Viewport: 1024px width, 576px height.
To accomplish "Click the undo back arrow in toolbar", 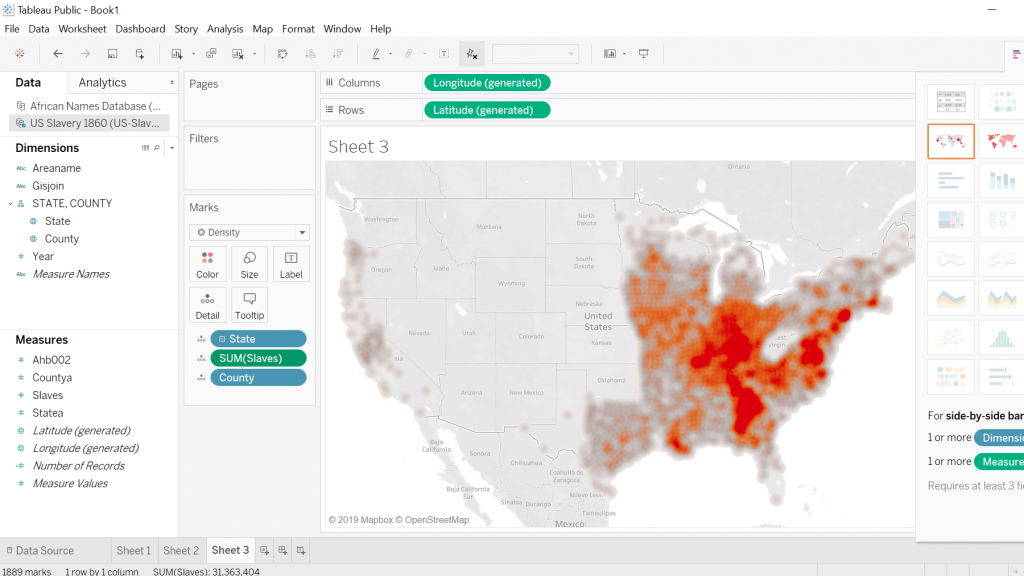I will tap(58, 54).
